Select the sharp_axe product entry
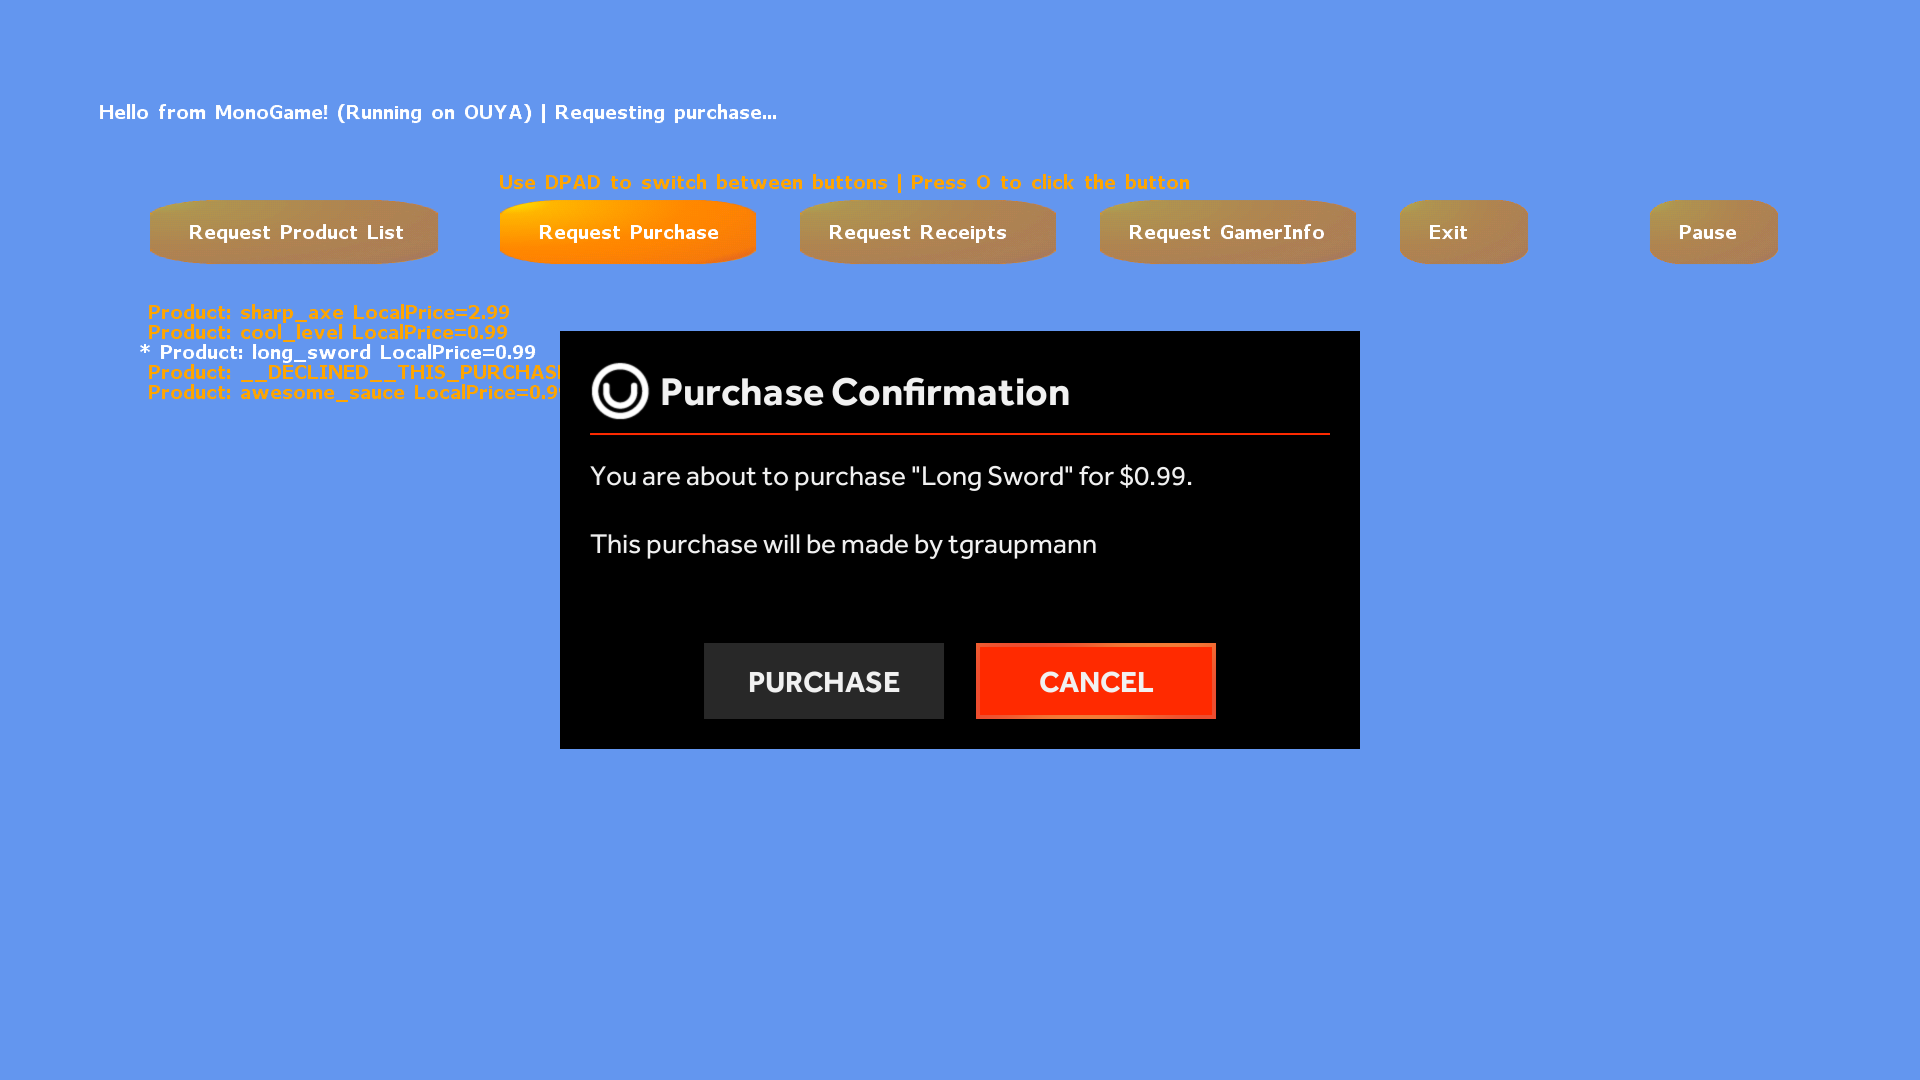 pyautogui.click(x=328, y=312)
